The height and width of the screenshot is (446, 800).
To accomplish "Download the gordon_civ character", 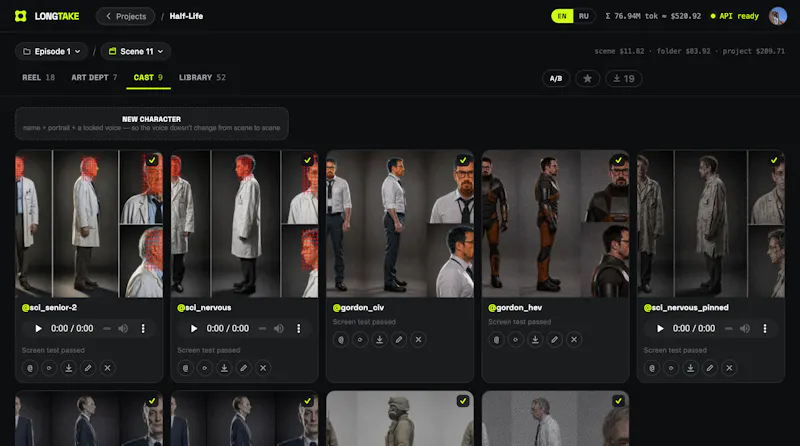I will point(380,339).
